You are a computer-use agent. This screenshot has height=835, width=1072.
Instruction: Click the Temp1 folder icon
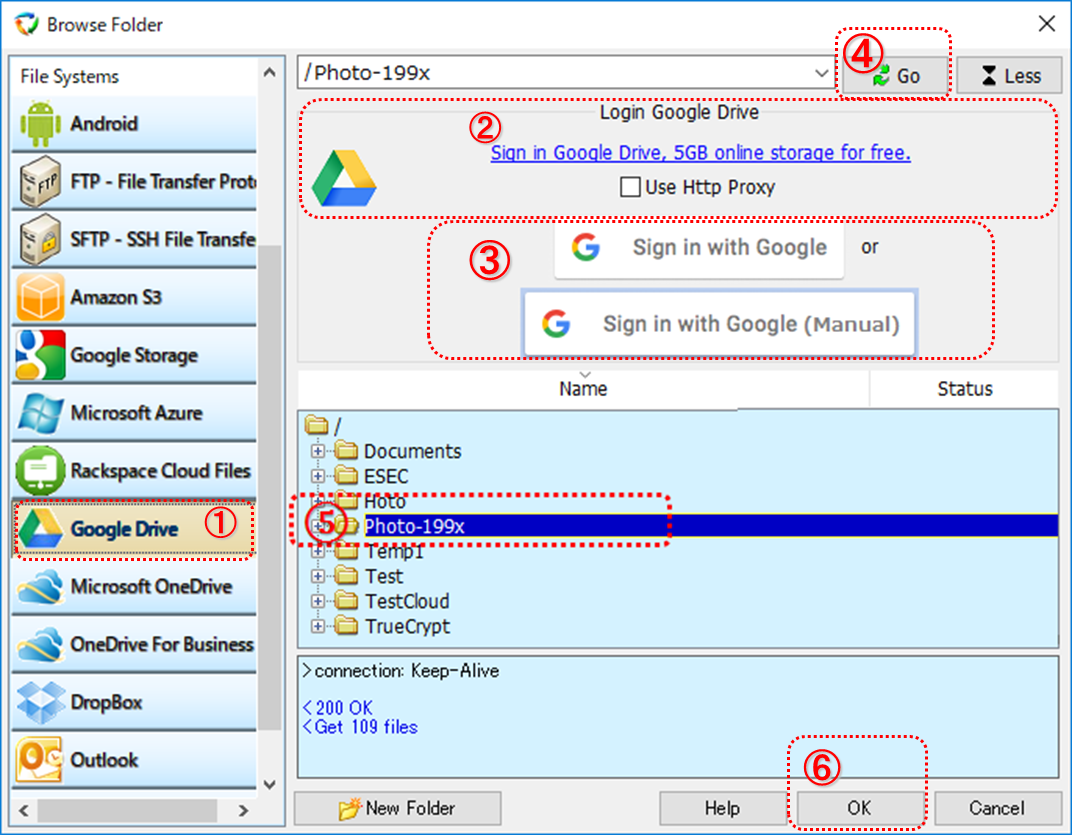coord(346,551)
